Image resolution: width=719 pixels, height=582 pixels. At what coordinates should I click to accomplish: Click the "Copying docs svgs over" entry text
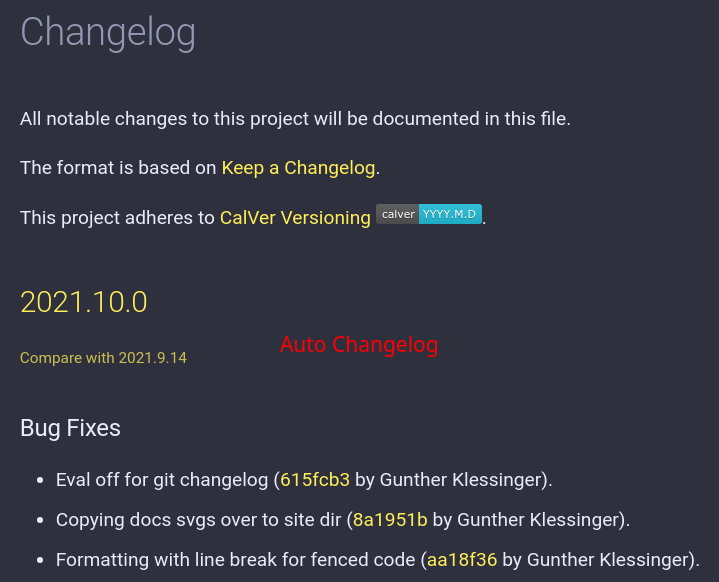(195, 519)
